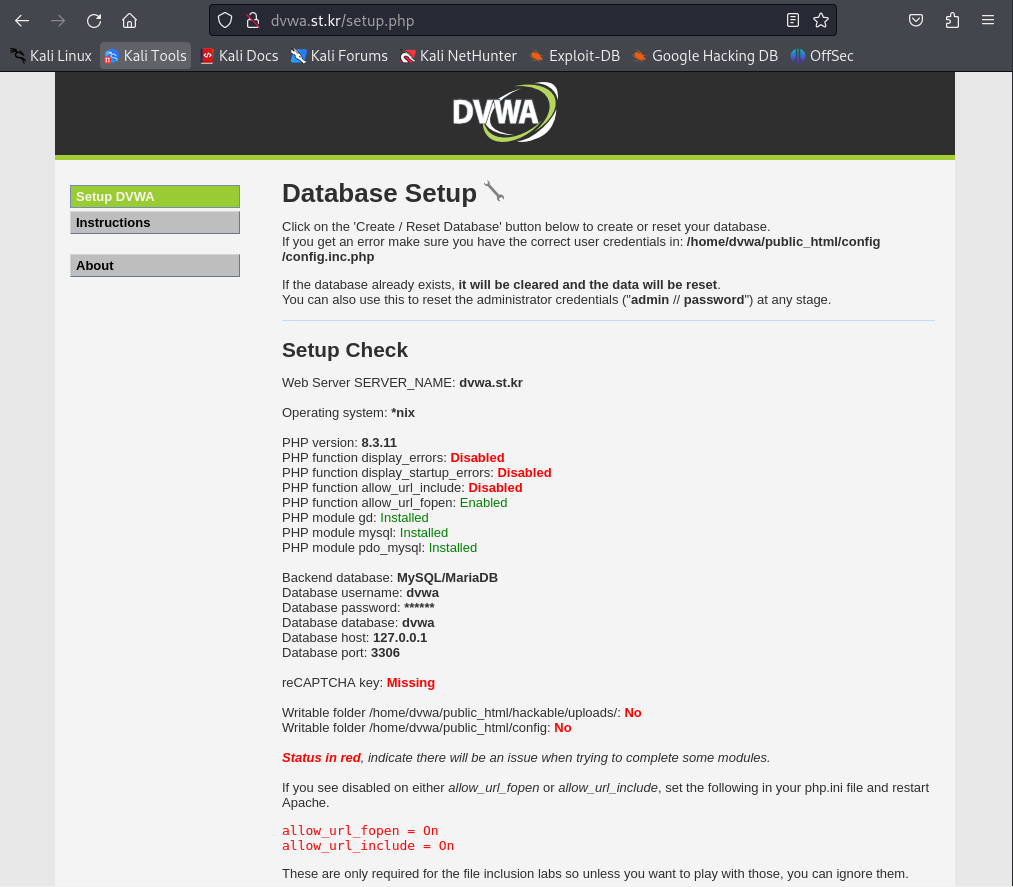Screen dimensions: 1013x887
Task: Click Database host value 127.0.0.1
Action: (x=400, y=638)
